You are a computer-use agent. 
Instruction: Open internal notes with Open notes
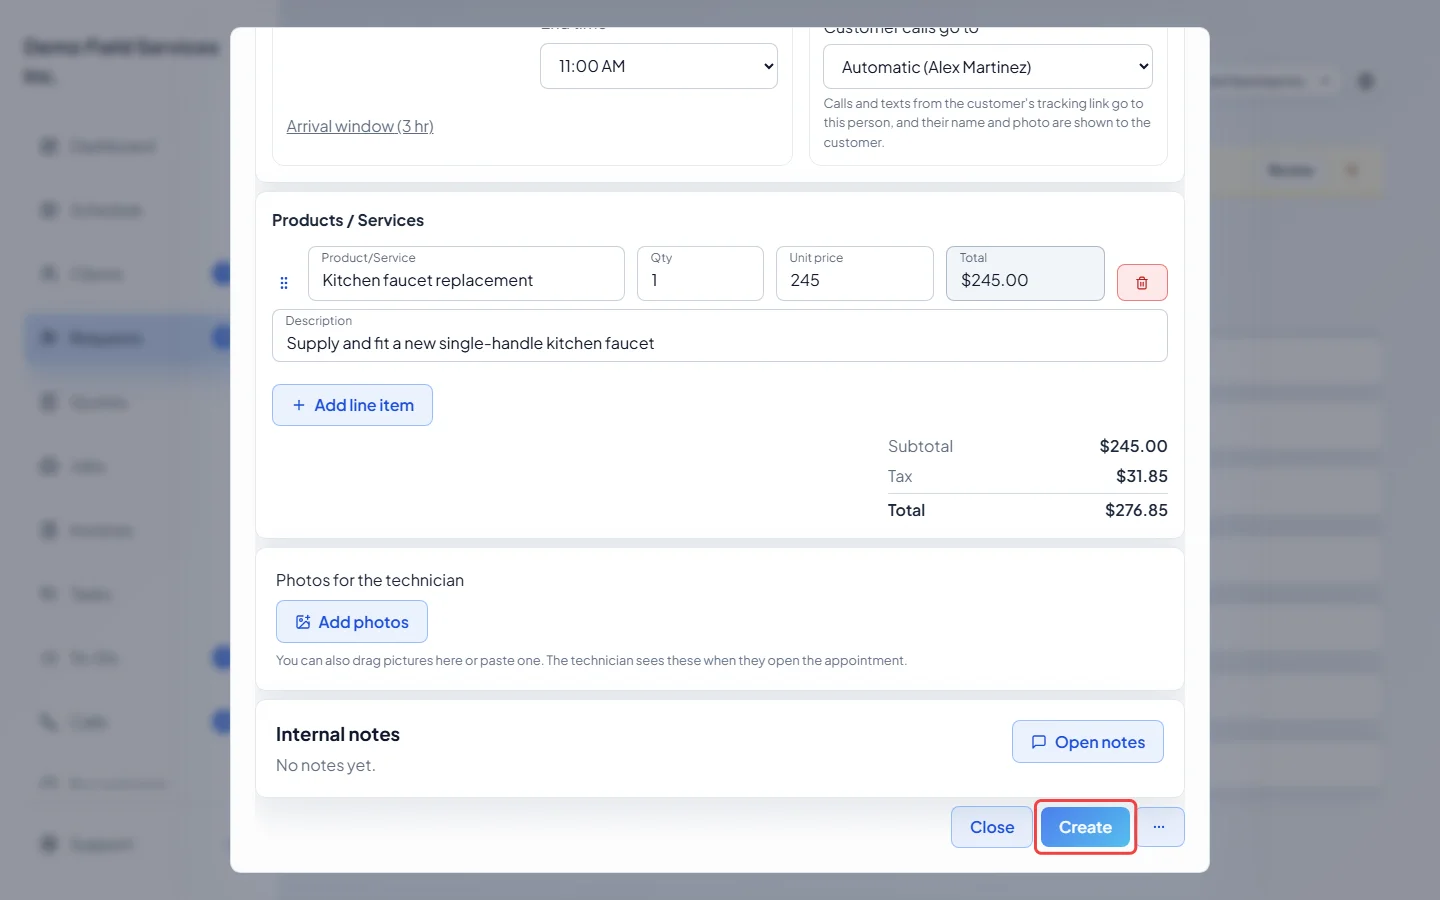[x=1088, y=742]
